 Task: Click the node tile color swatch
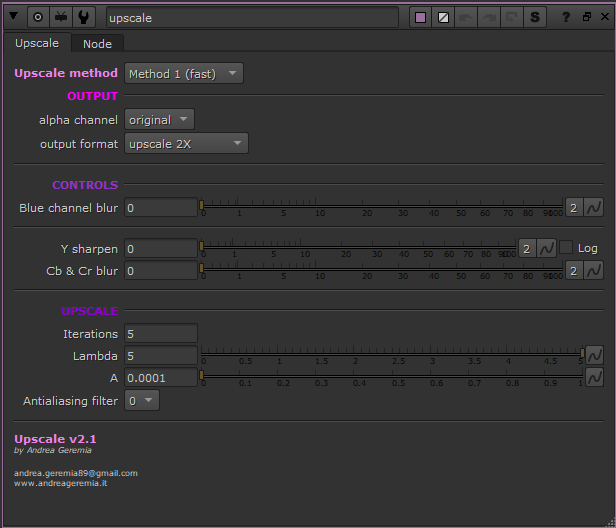tap(420, 17)
